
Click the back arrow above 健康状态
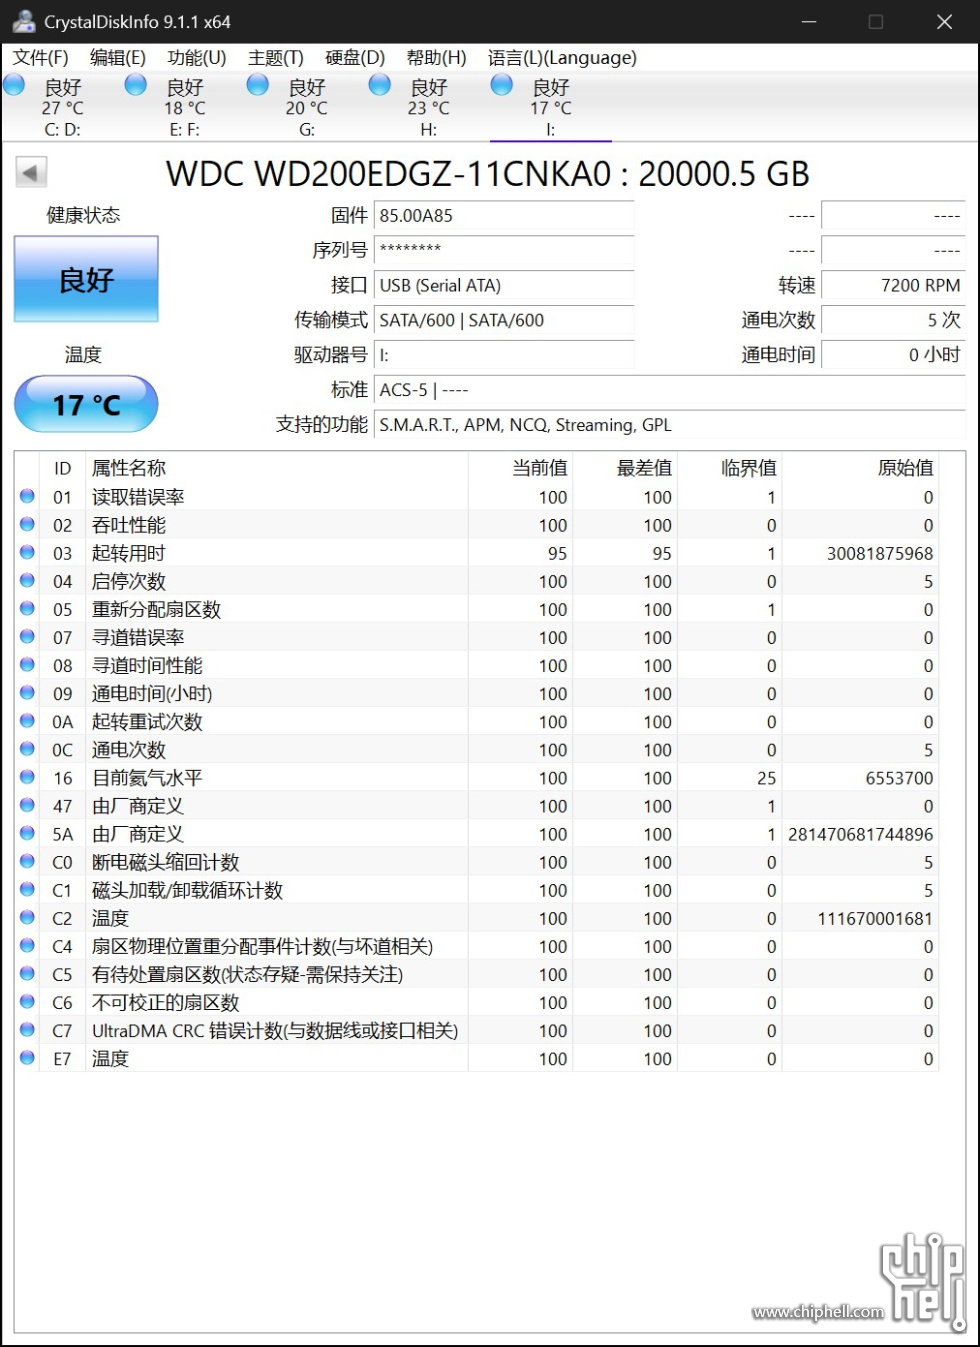click(31, 172)
